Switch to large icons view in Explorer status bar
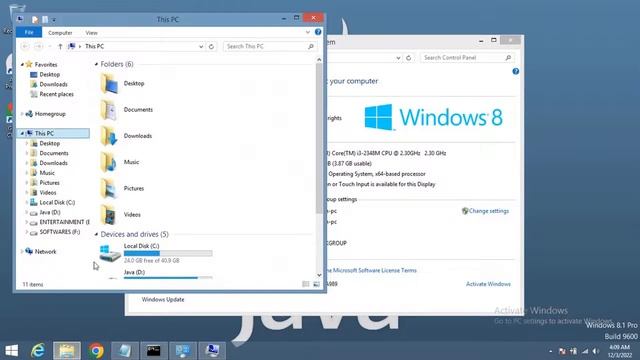 tap(316, 284)
